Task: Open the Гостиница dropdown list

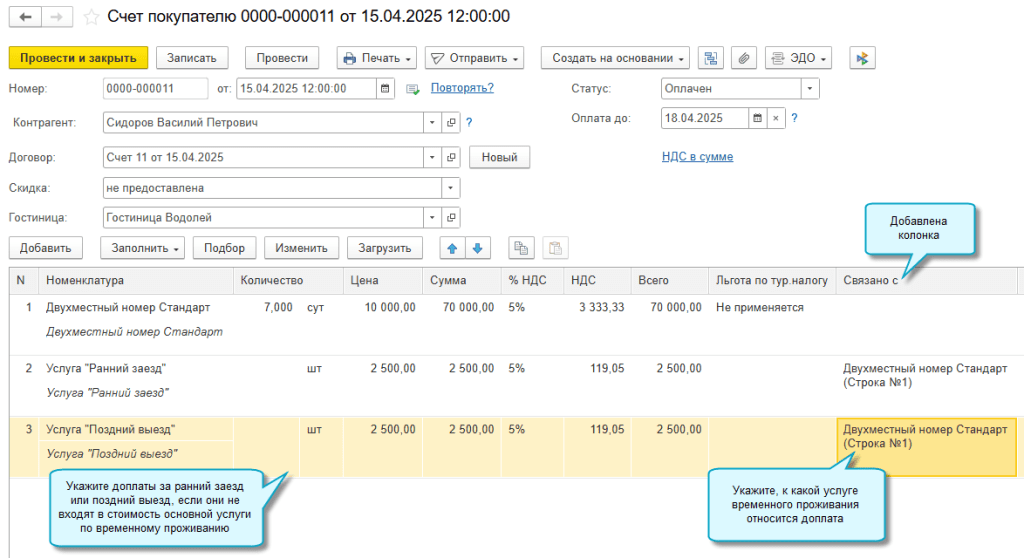Action: pos(433,218)
